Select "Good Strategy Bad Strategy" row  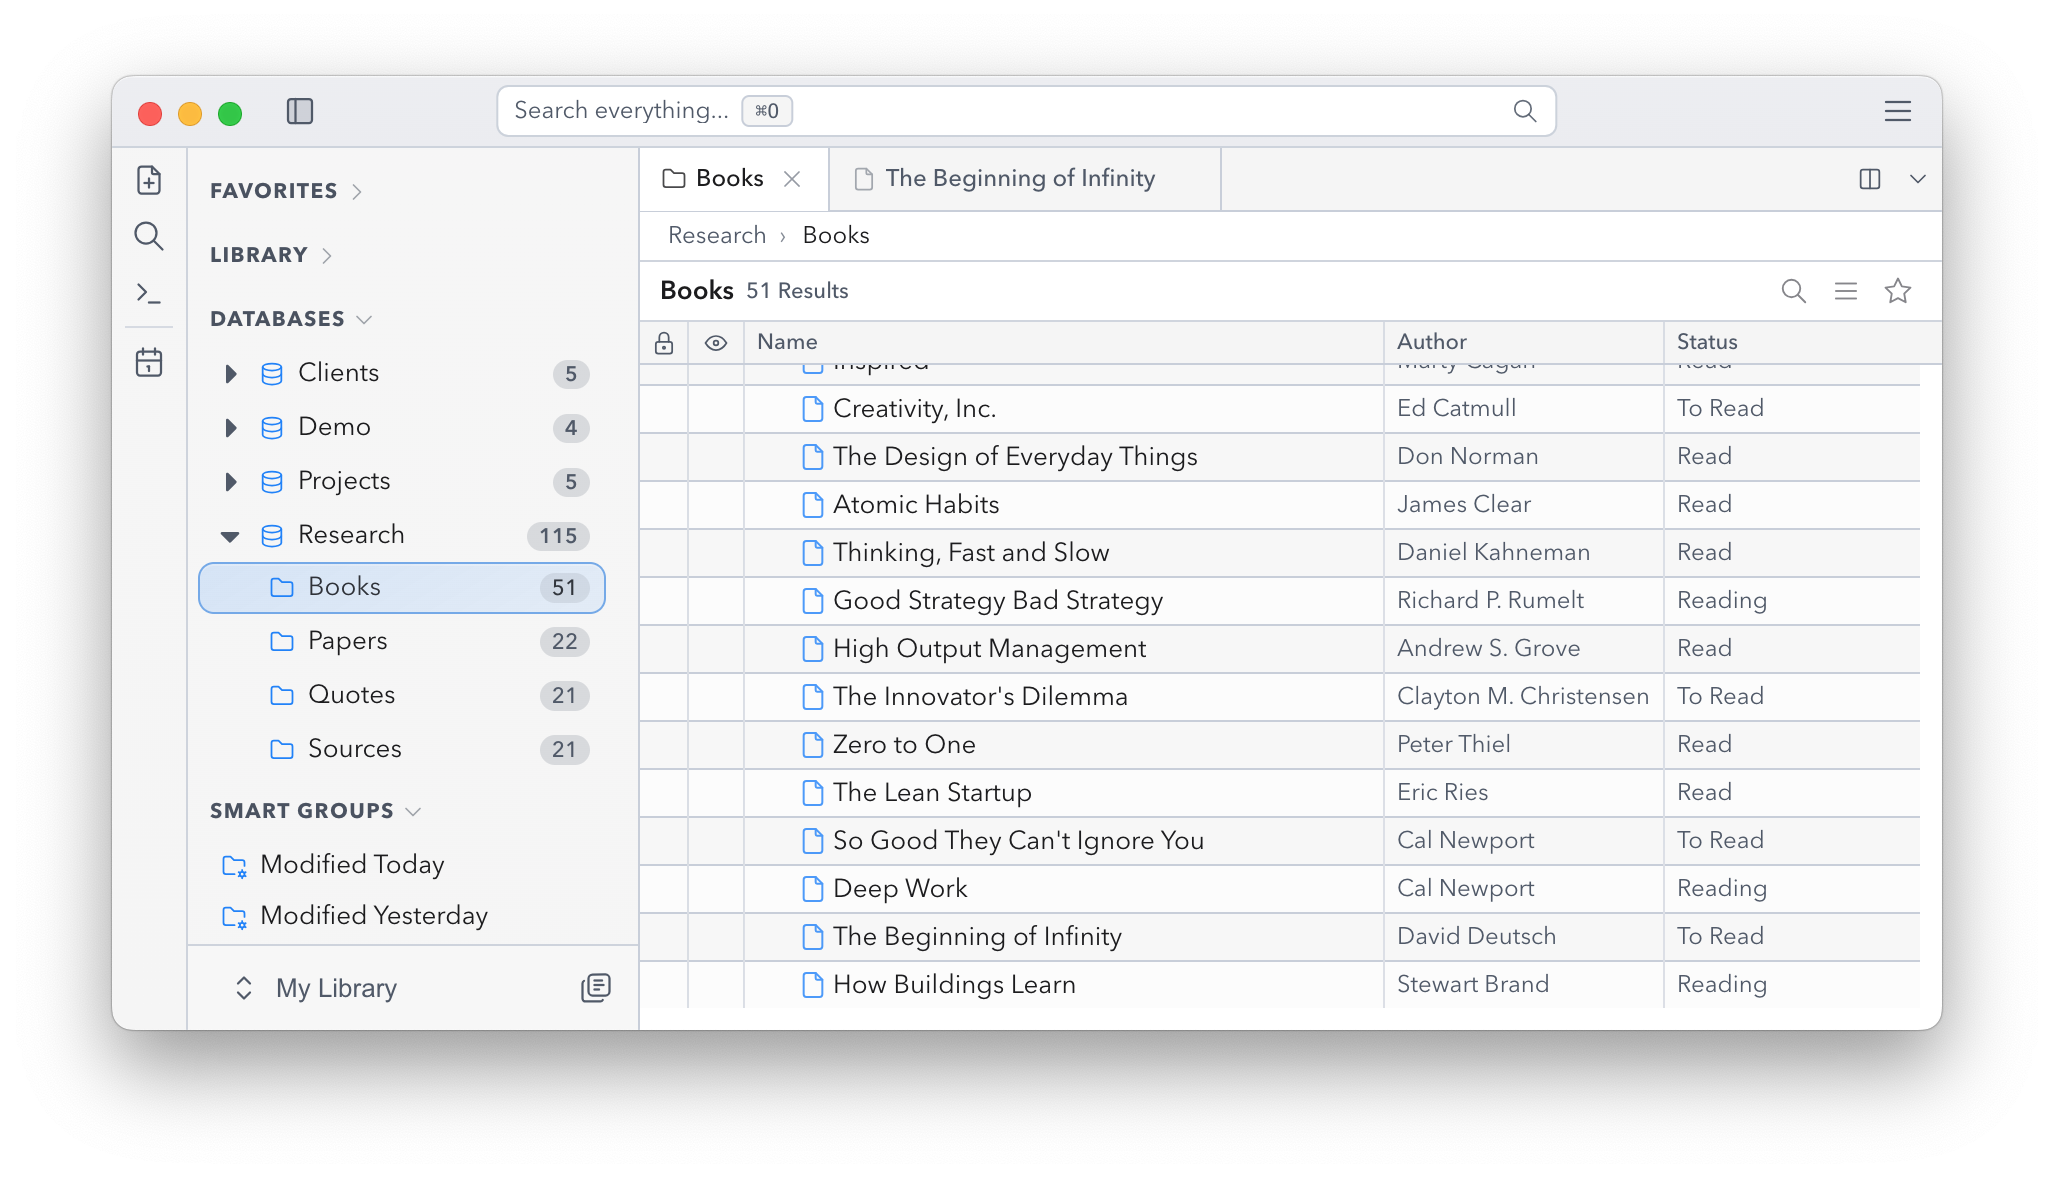point(1280,601)
